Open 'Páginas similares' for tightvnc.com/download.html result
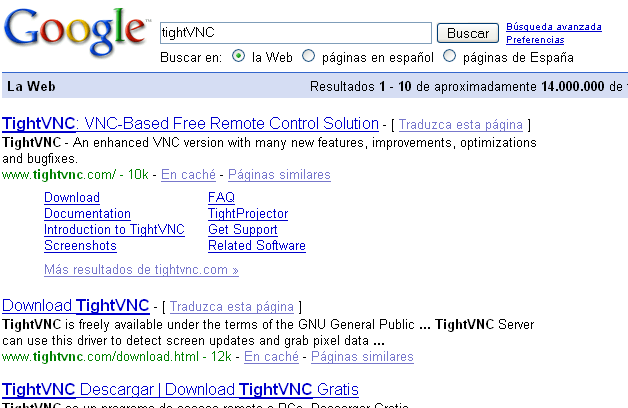Screen dimensions: 628x408 point(362,356)
